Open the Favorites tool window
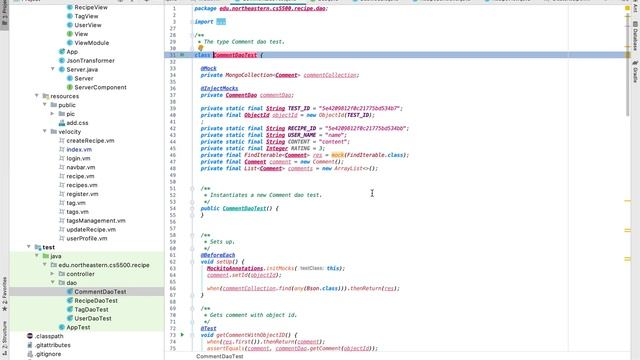 pos(4,294)
